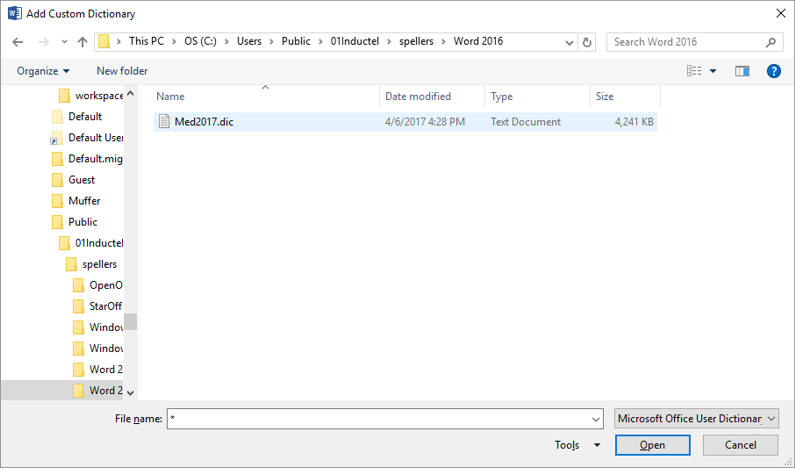The width and height of the screenshot is (795, 468).
Task: Expand the address bar history dropdown
Action: pos(567,42)
